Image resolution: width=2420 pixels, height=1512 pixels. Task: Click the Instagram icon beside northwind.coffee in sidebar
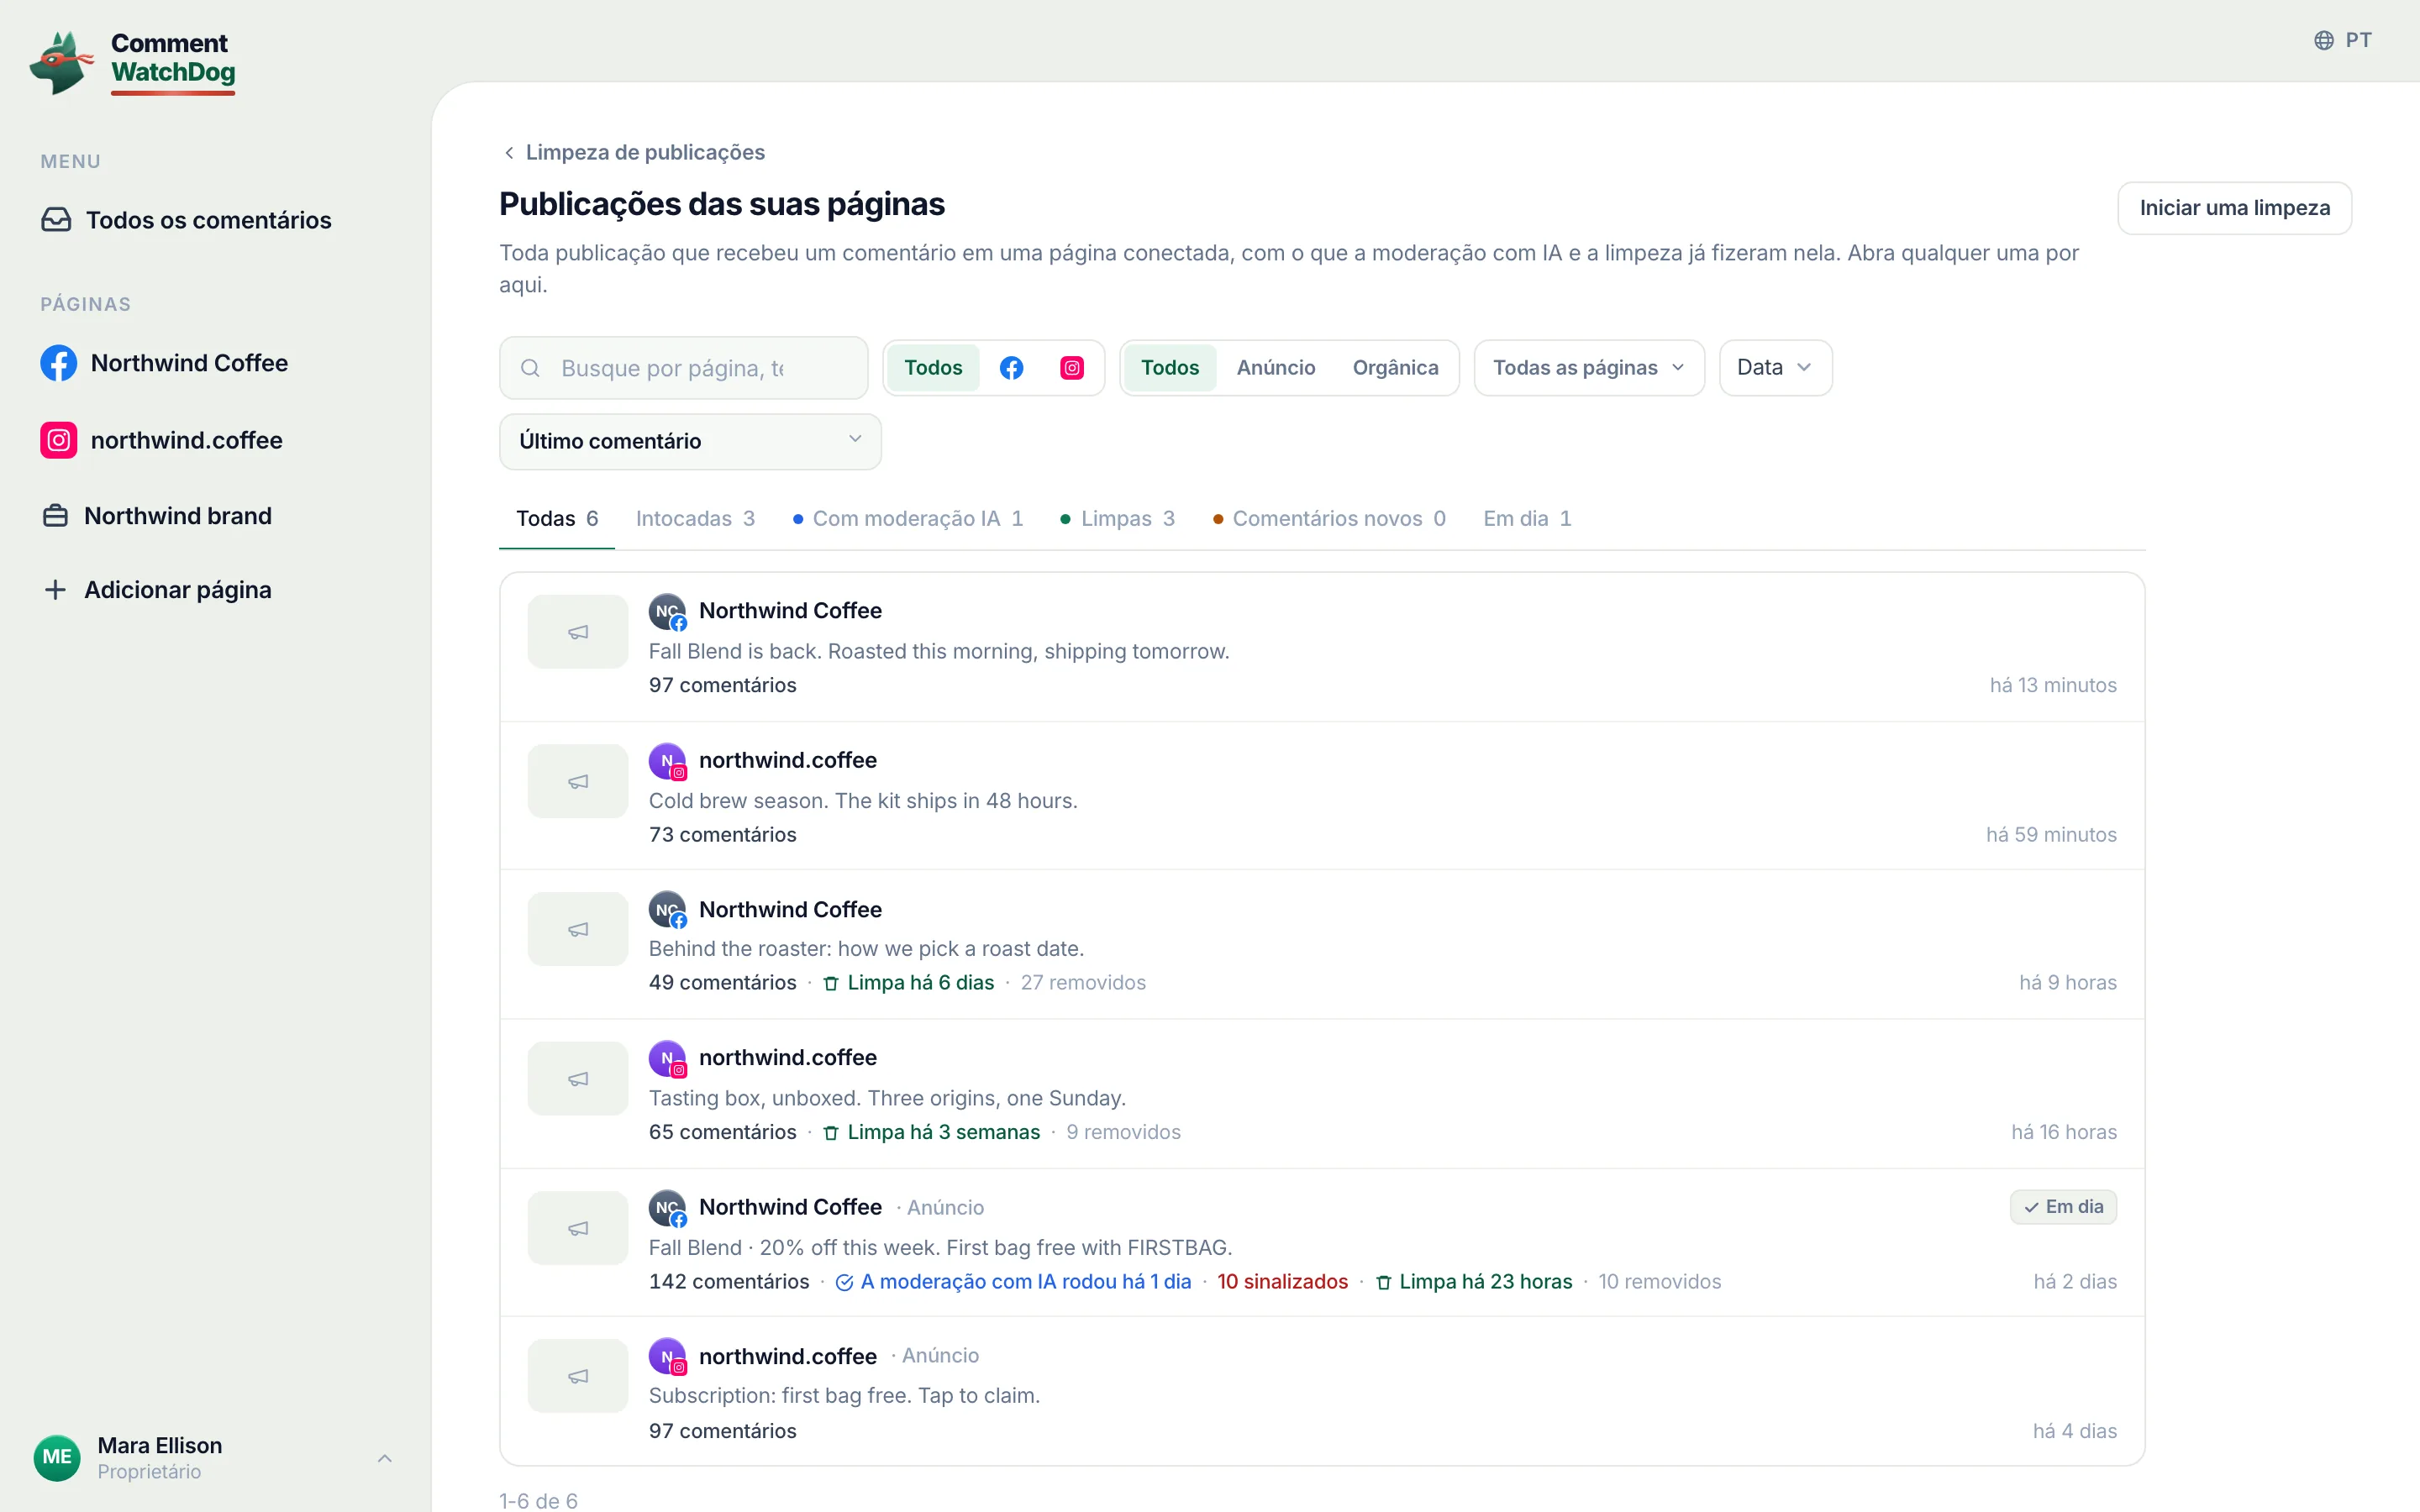tap(58, 440)
